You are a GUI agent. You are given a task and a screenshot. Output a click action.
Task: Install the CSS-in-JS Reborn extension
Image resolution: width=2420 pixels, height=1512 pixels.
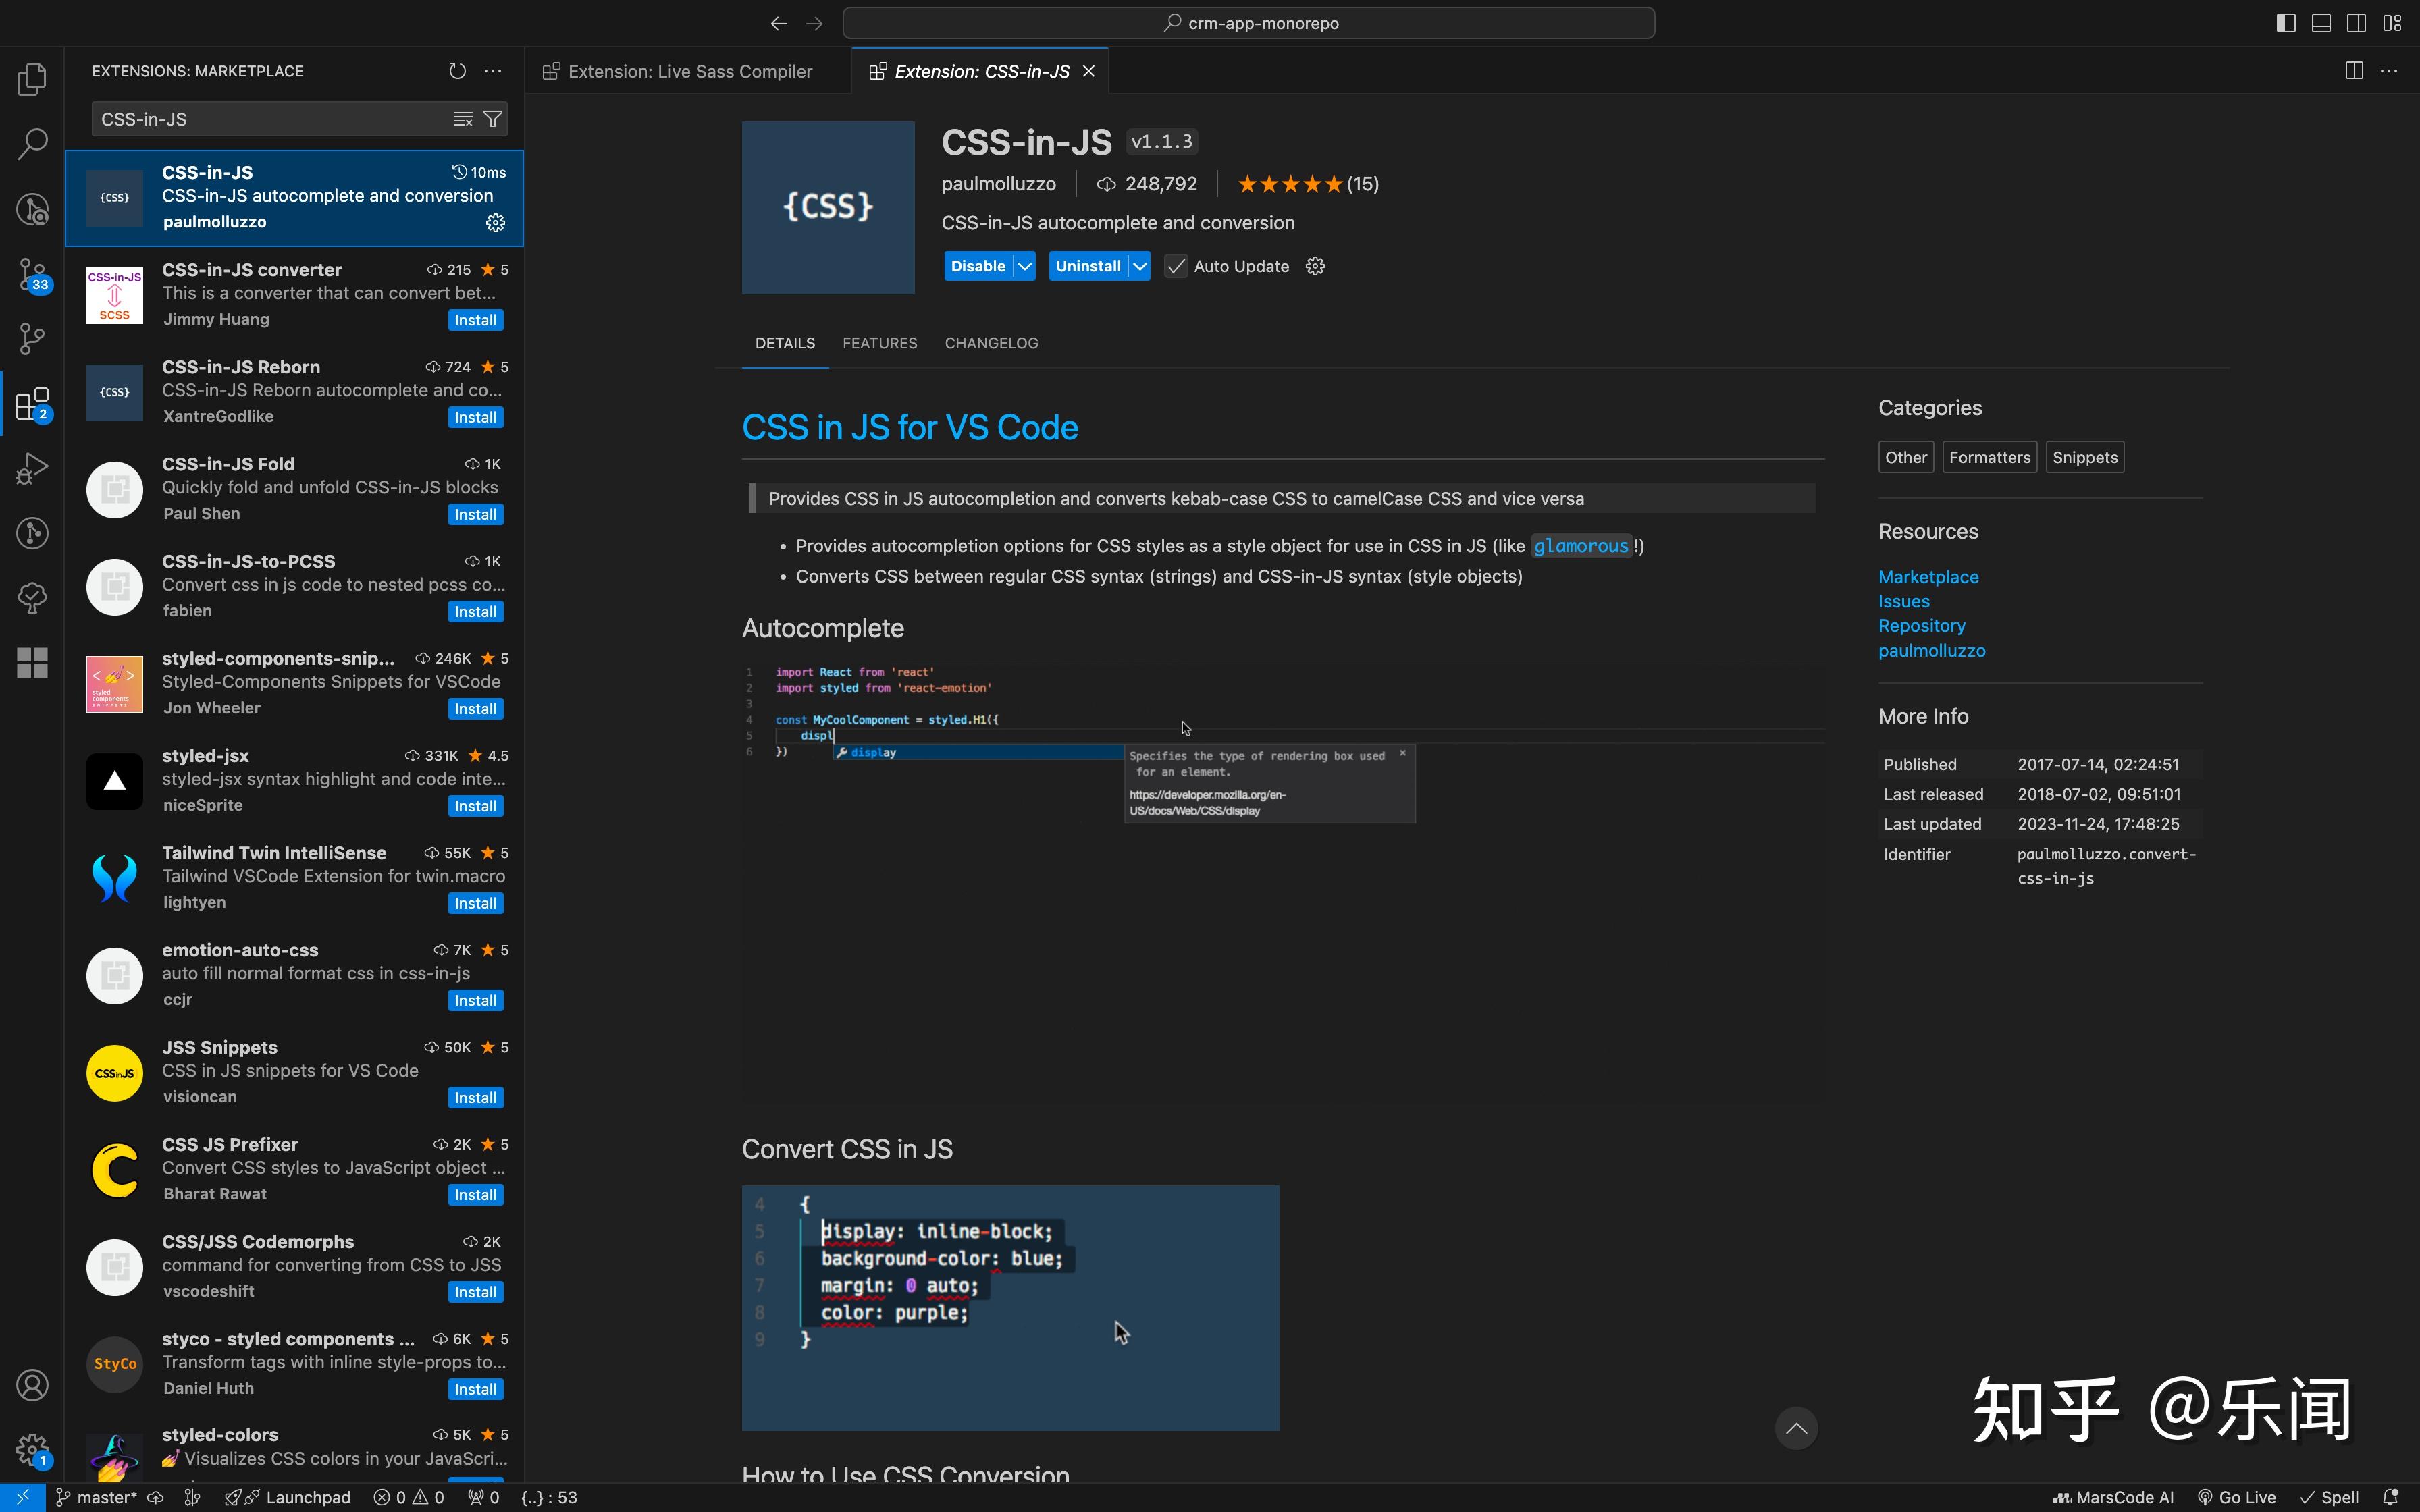475,416
